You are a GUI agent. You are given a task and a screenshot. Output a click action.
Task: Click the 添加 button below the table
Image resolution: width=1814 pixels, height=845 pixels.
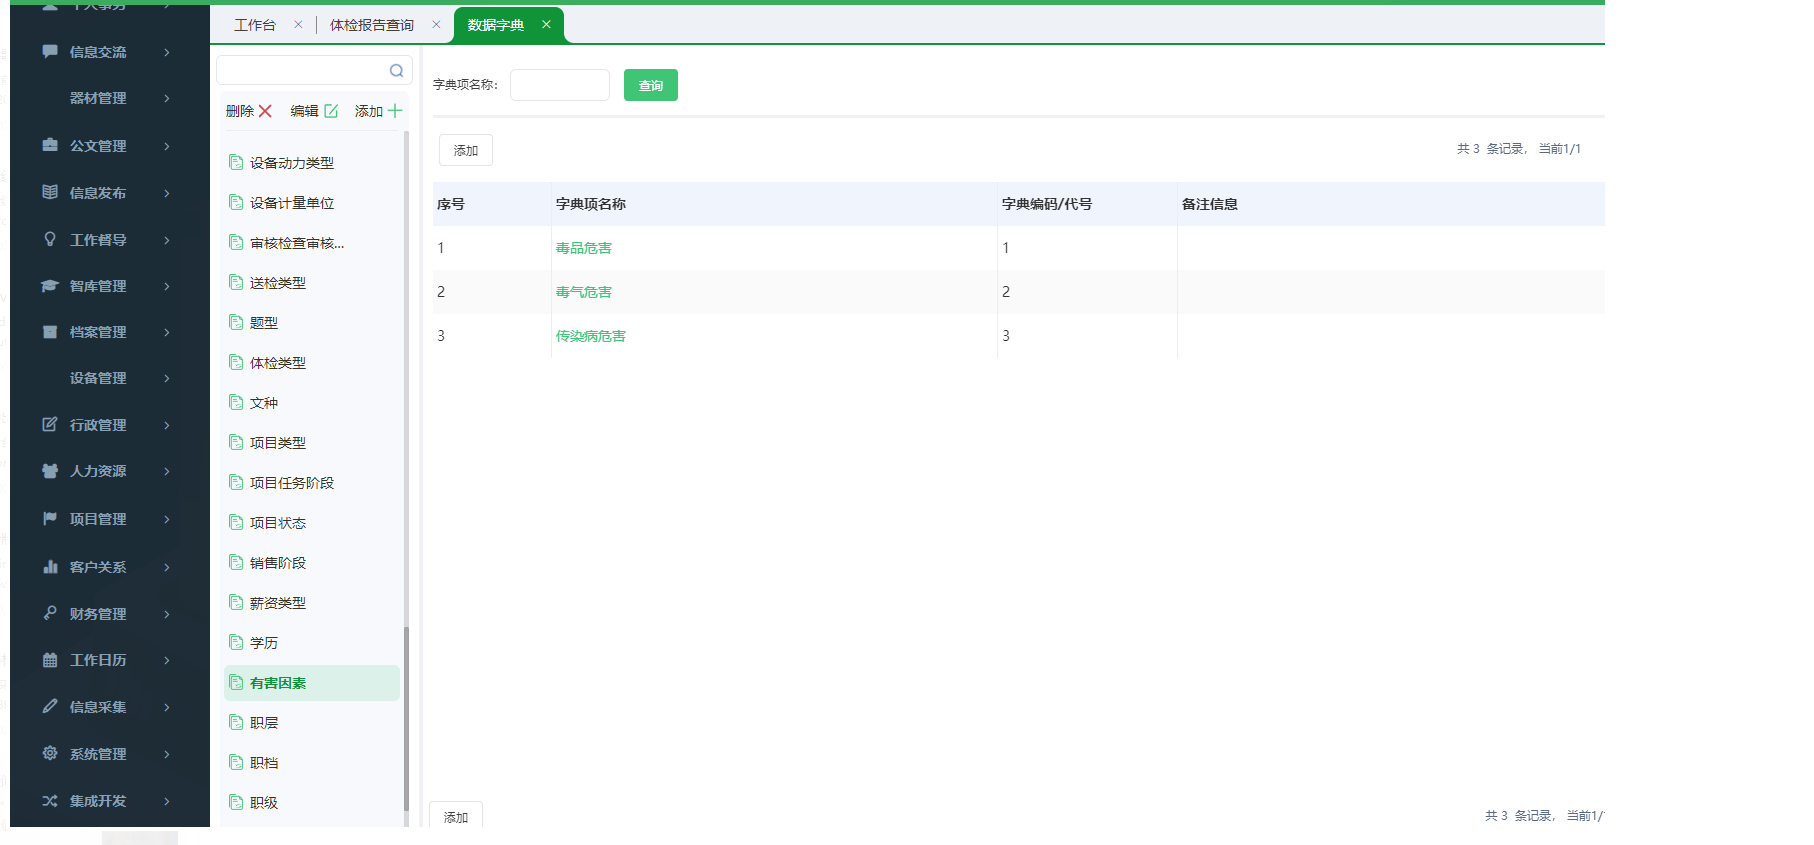tap(456, 816)
